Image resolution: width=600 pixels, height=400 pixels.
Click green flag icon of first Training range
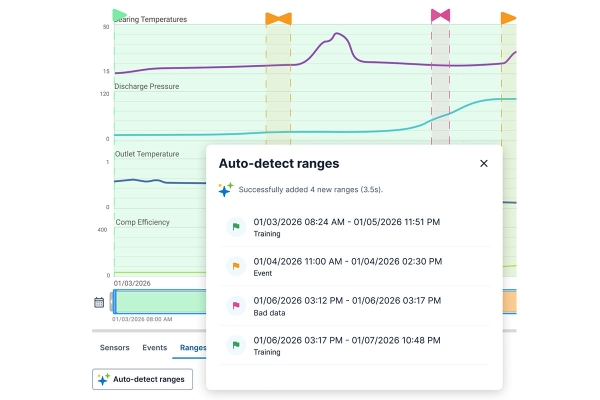[x=236, y=227]
